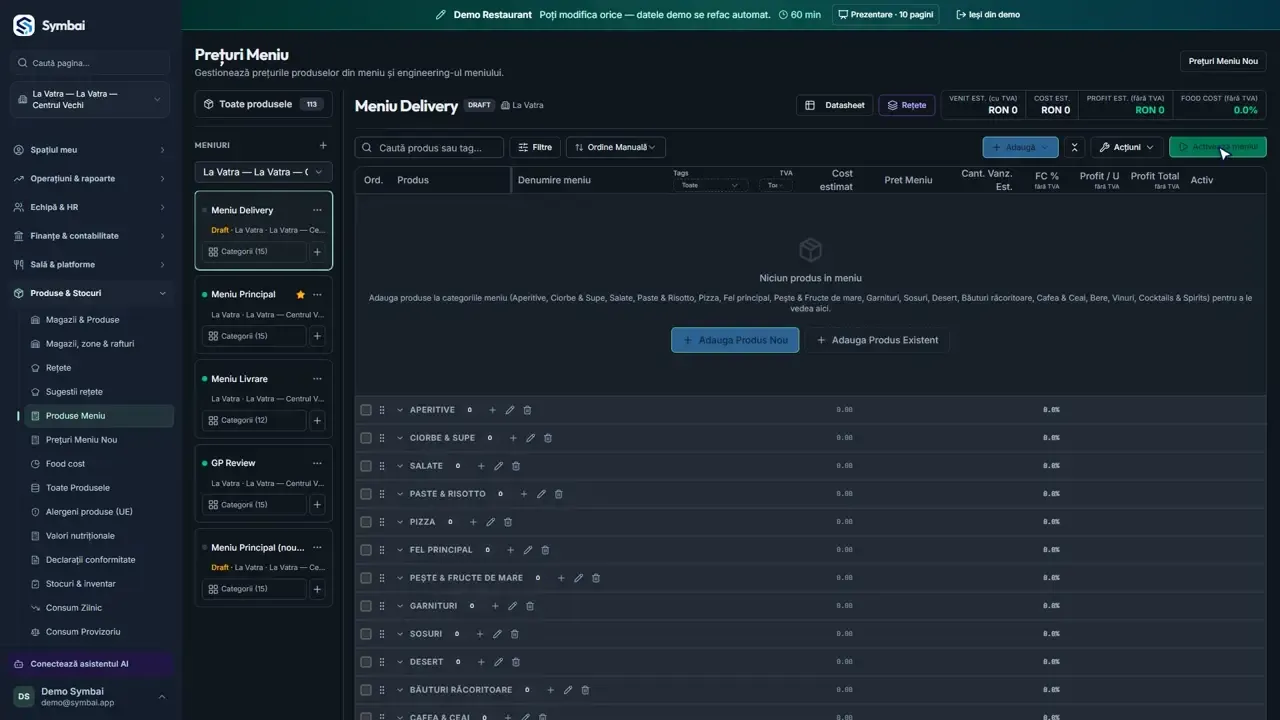Viewport: 1280px width, 720px height.
Task: Open the Acțiuni dropdown
Action: [1127, 147]
